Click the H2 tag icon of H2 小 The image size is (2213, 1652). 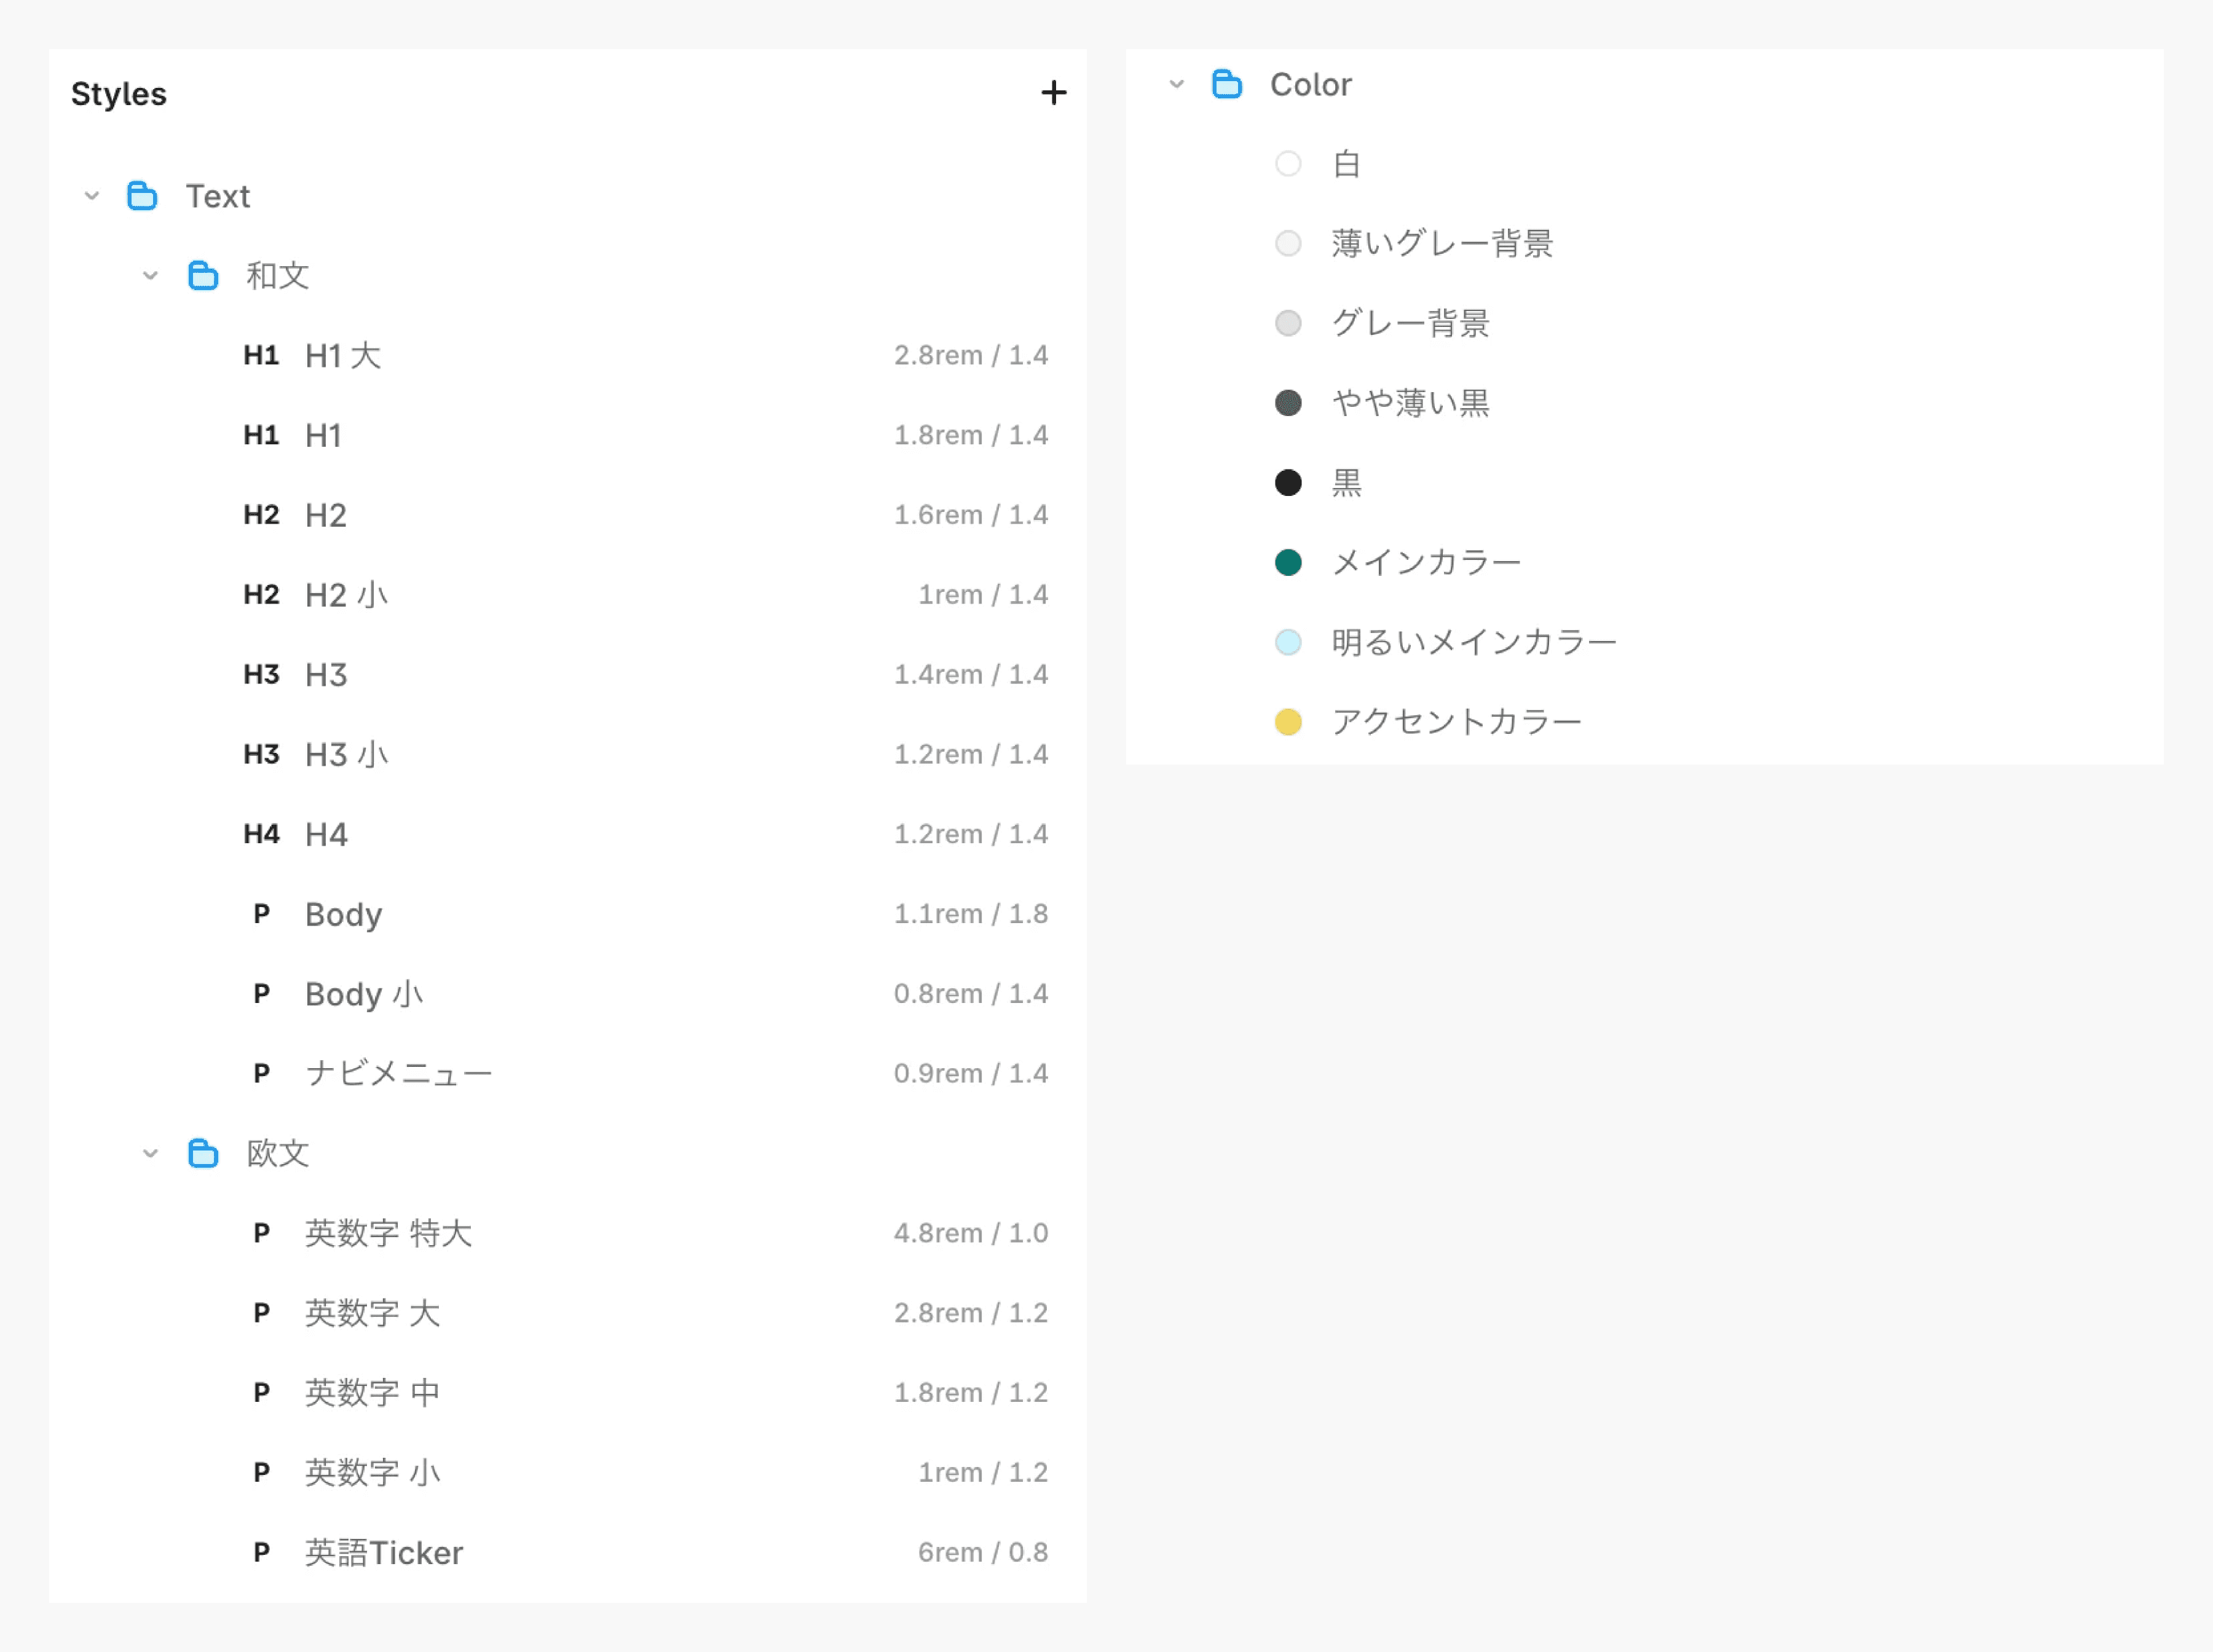pyautogui.click(x=261, y=594)
